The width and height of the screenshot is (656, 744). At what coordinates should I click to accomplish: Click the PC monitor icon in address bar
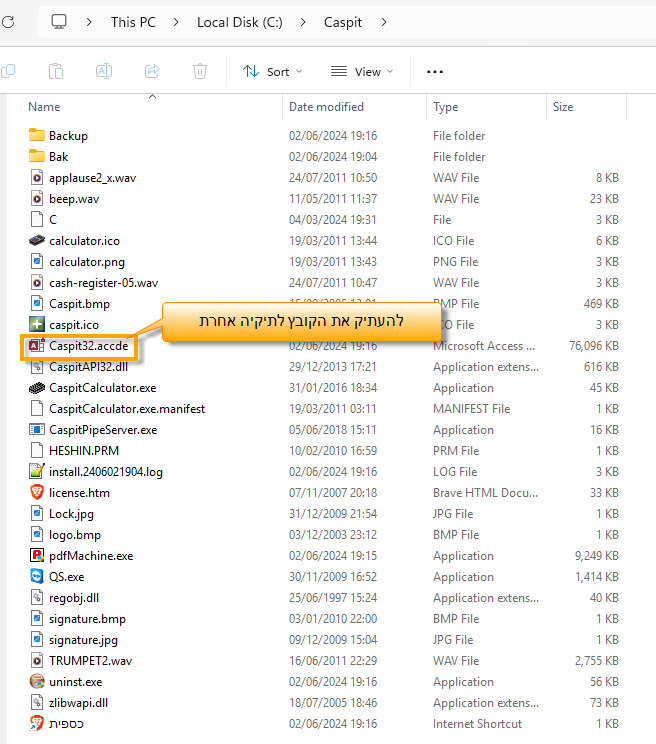[x=59, y=21]
